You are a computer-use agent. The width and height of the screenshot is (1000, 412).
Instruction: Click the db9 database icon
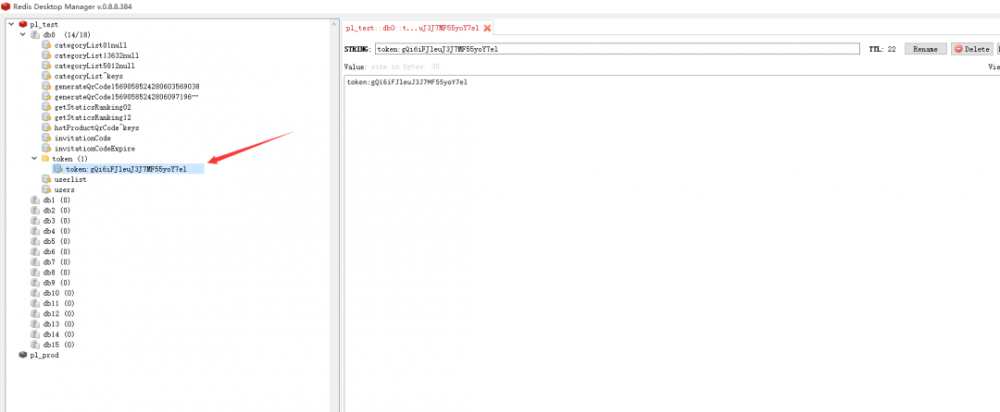34,283
